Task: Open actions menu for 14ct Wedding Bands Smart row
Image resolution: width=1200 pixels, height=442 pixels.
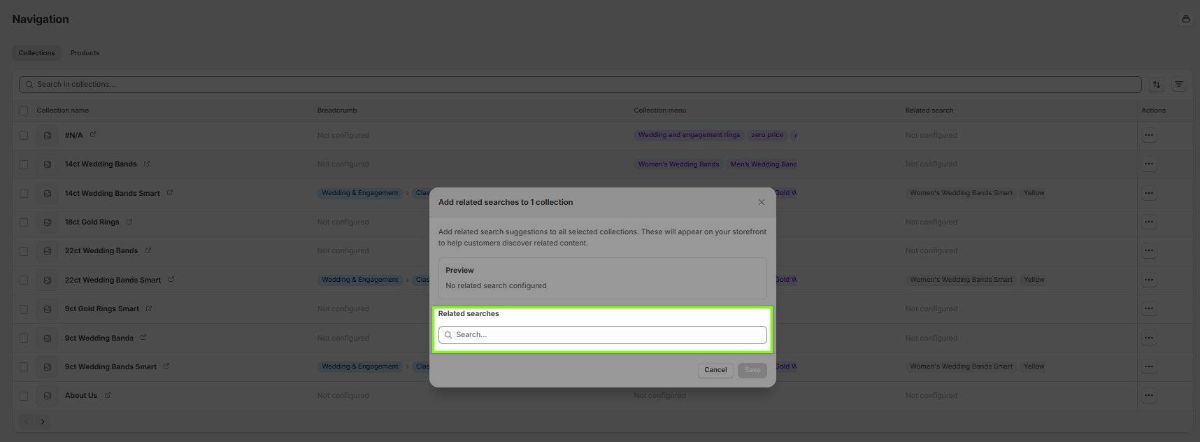Action: tap(1149, 193)
